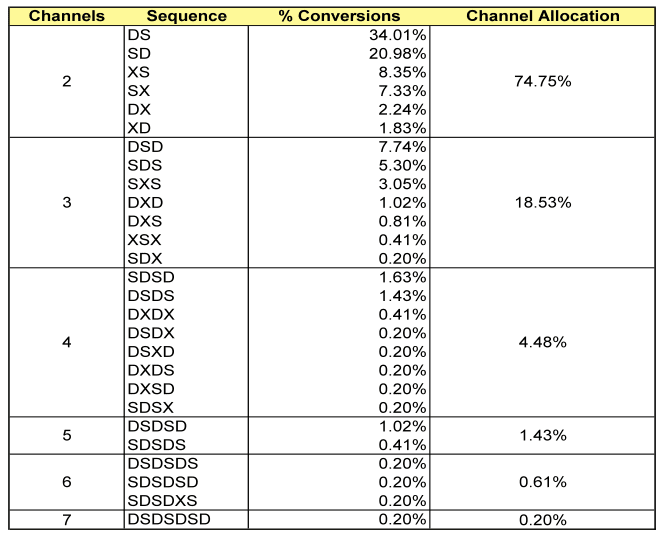Select the SDSD sequence cell
This screenshot has width=664, height=537.
click(149, 277)
